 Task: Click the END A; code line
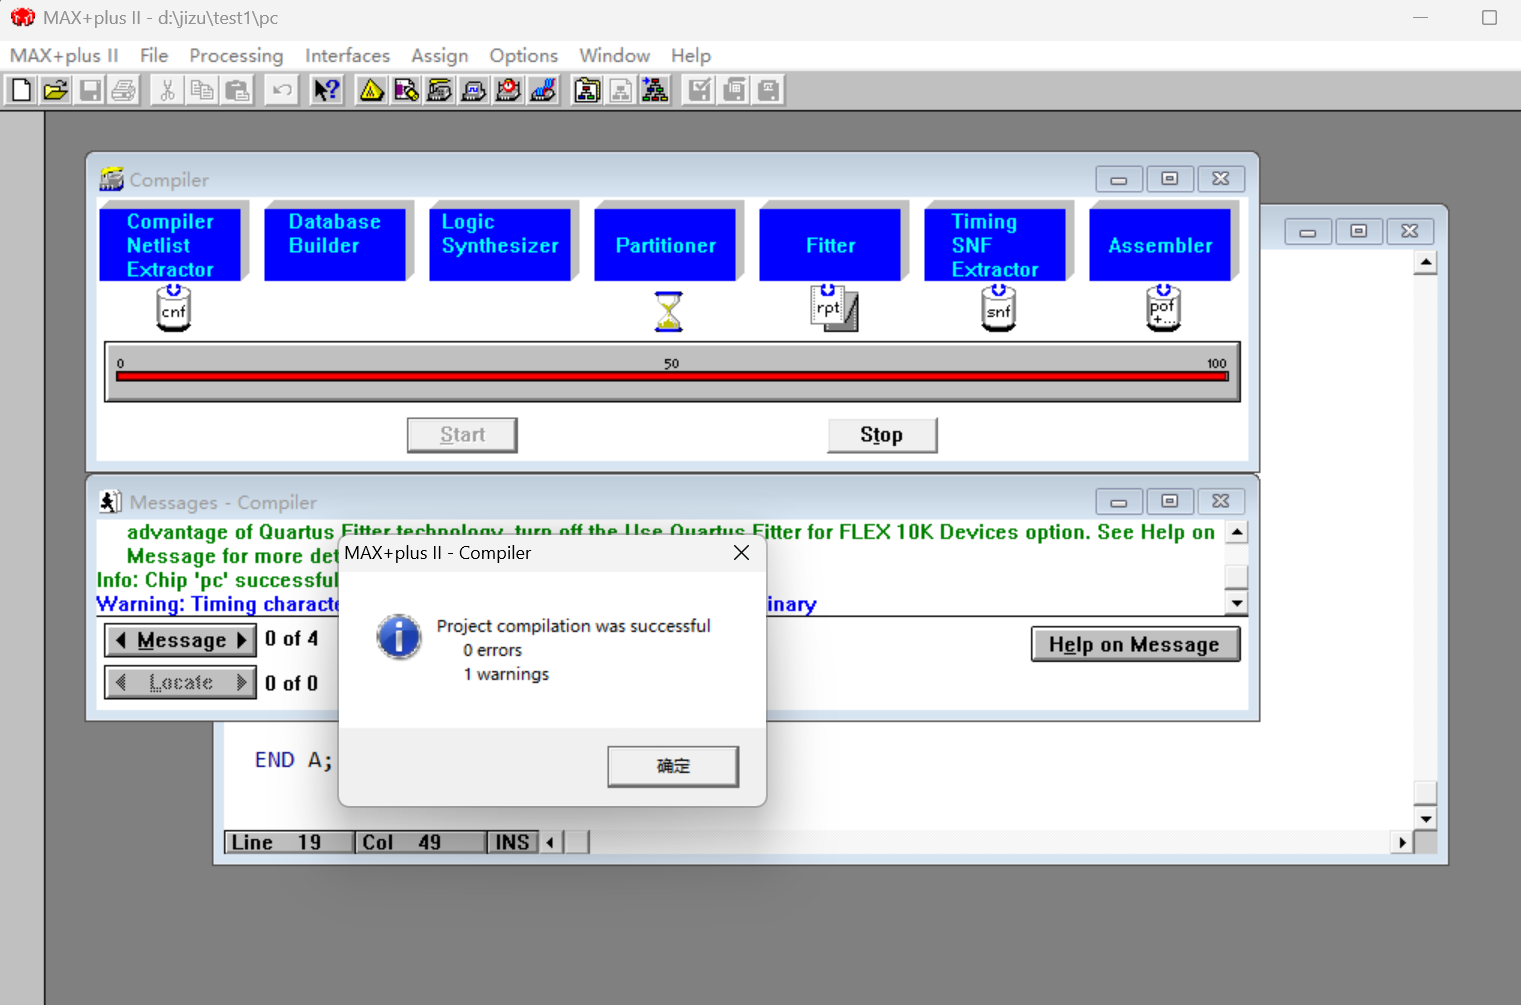(x=293, y=760)
